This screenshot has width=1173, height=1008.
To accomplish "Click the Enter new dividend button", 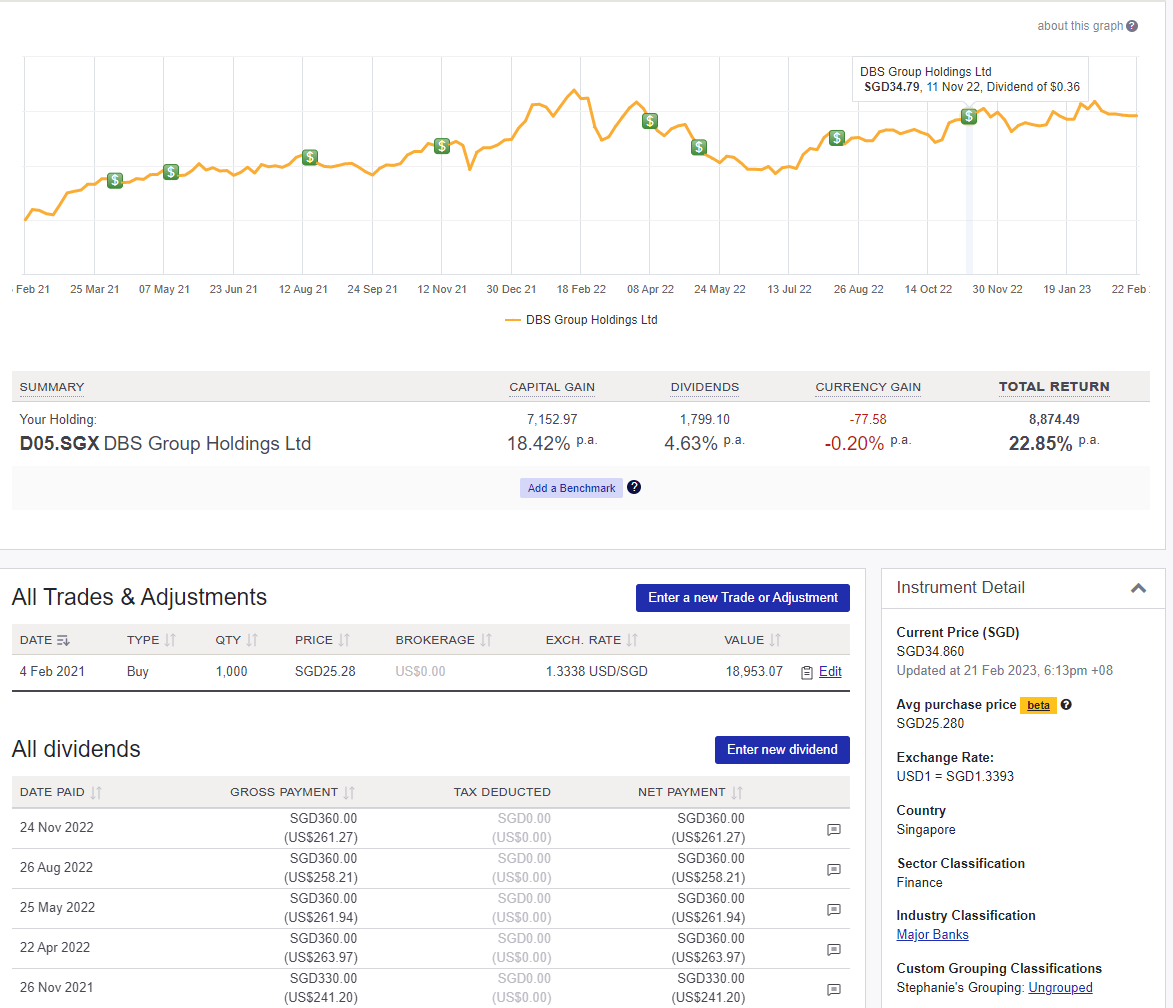I will click(782, 750).
